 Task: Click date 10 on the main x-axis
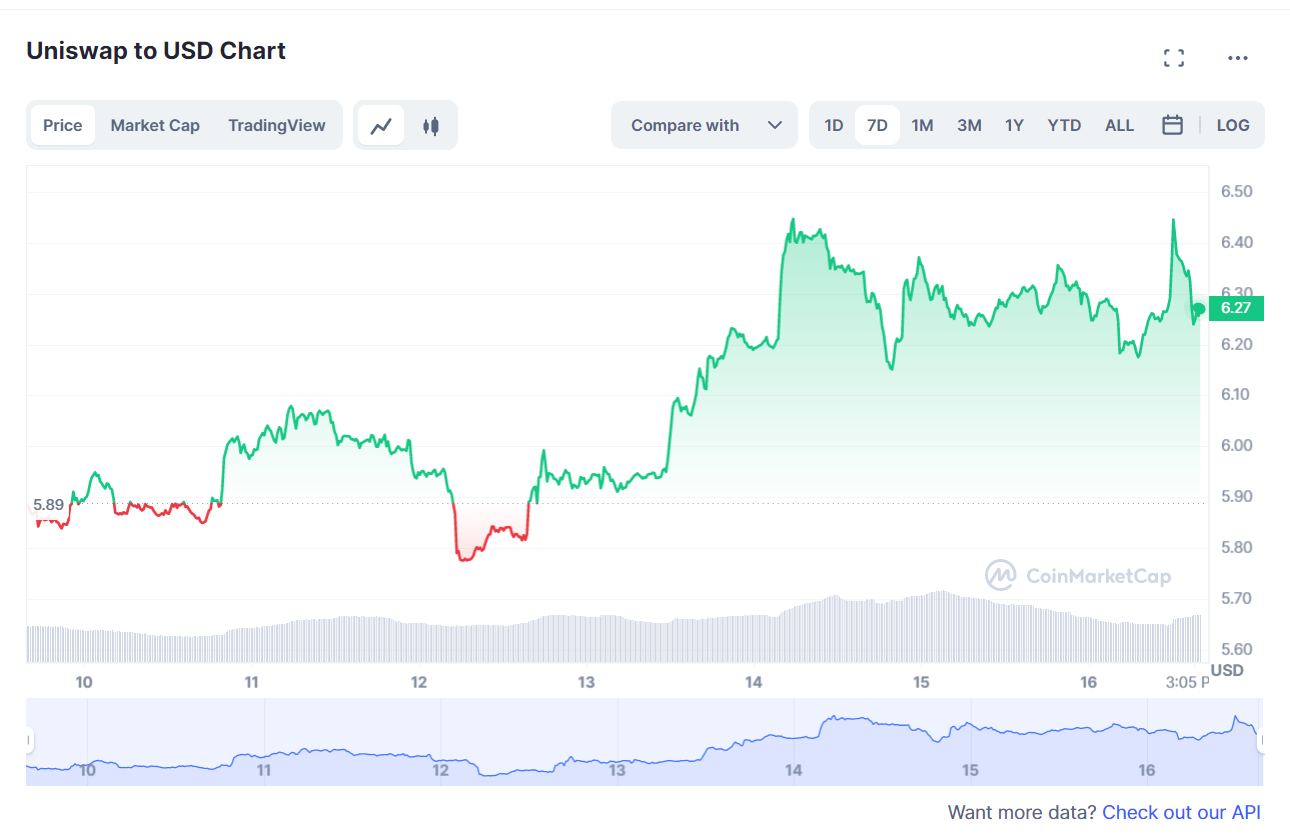pyautogui.click(x=84, y=682)
